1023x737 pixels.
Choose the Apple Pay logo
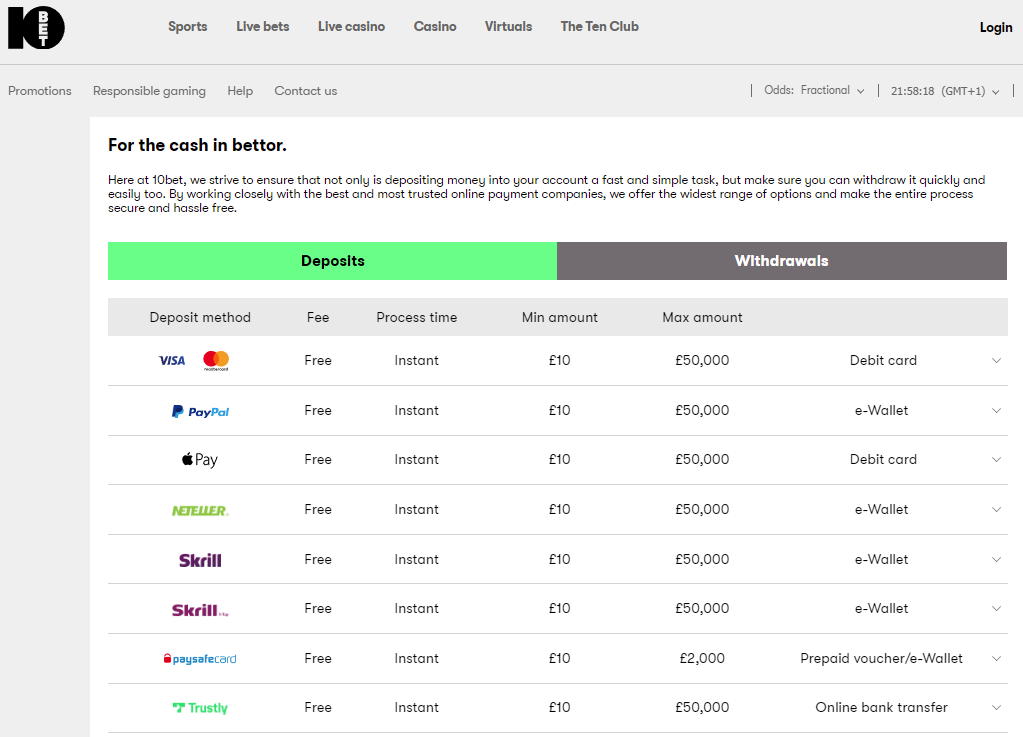200,460
